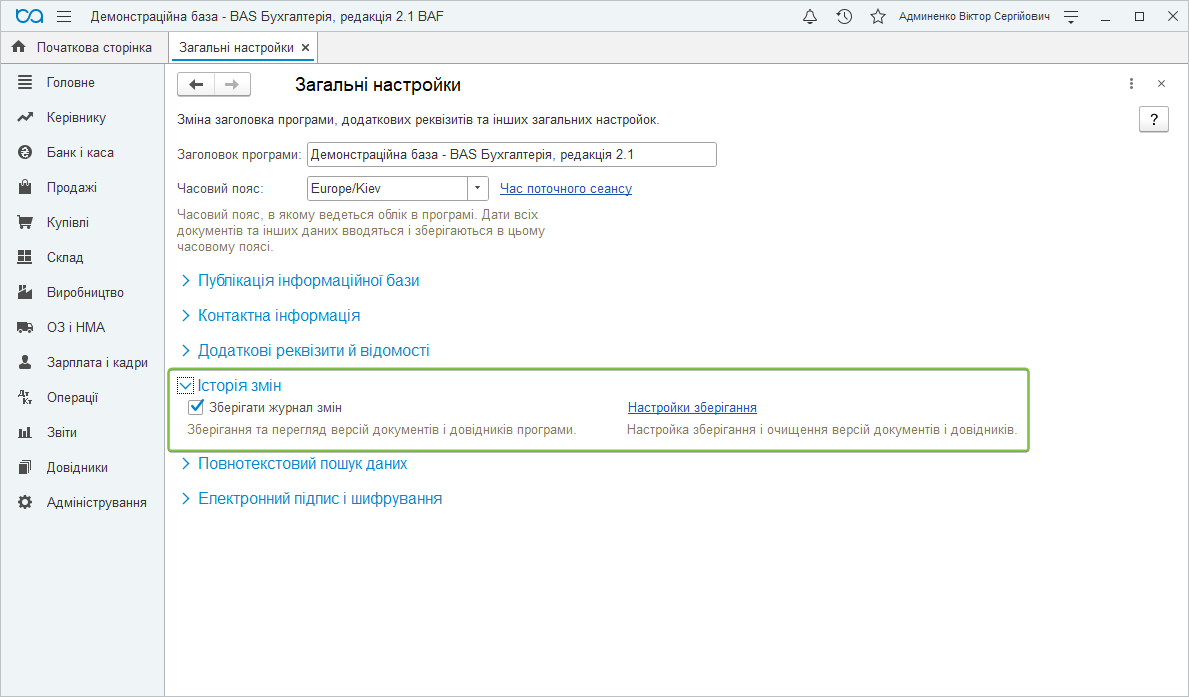Expand Електронний підпис і шифрування section
The height and width of the screenshot is (697, 1189).
coord(319,498)
